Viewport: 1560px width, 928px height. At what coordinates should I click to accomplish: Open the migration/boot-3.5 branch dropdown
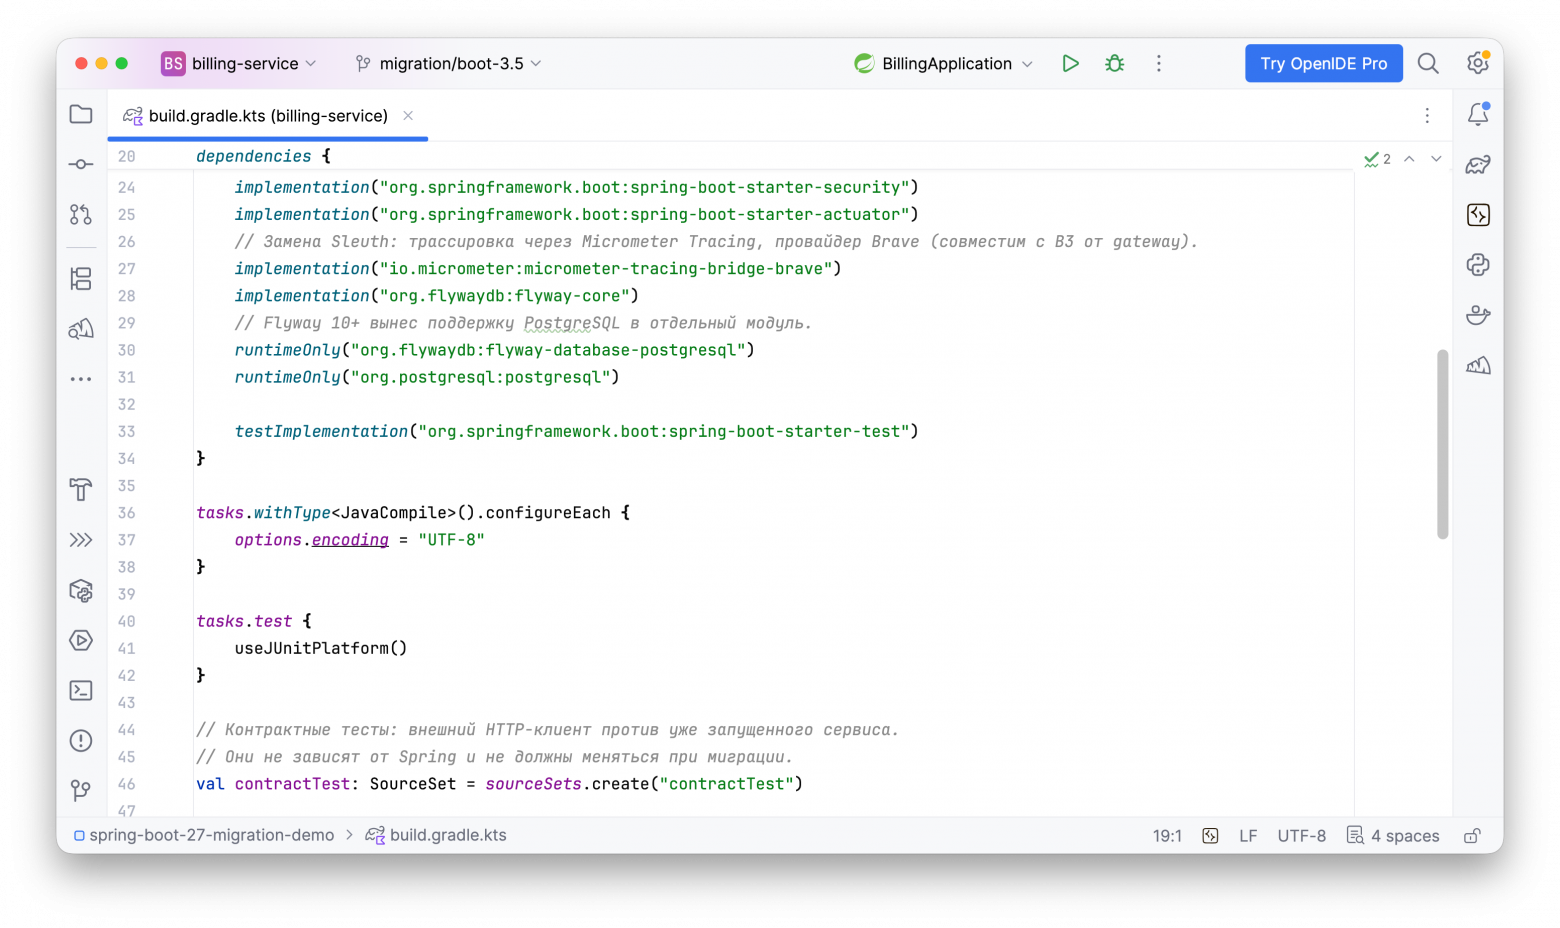[x=448, y=63]
